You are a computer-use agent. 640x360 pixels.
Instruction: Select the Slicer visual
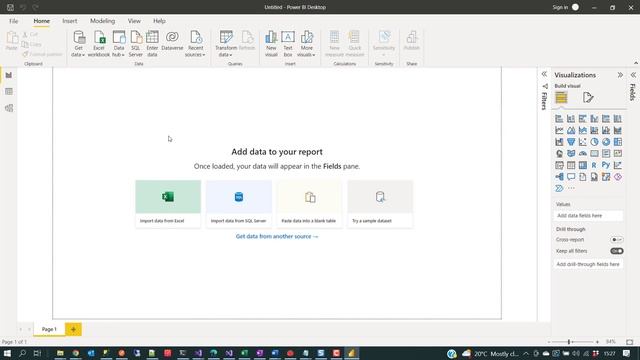tap(559, 165)
